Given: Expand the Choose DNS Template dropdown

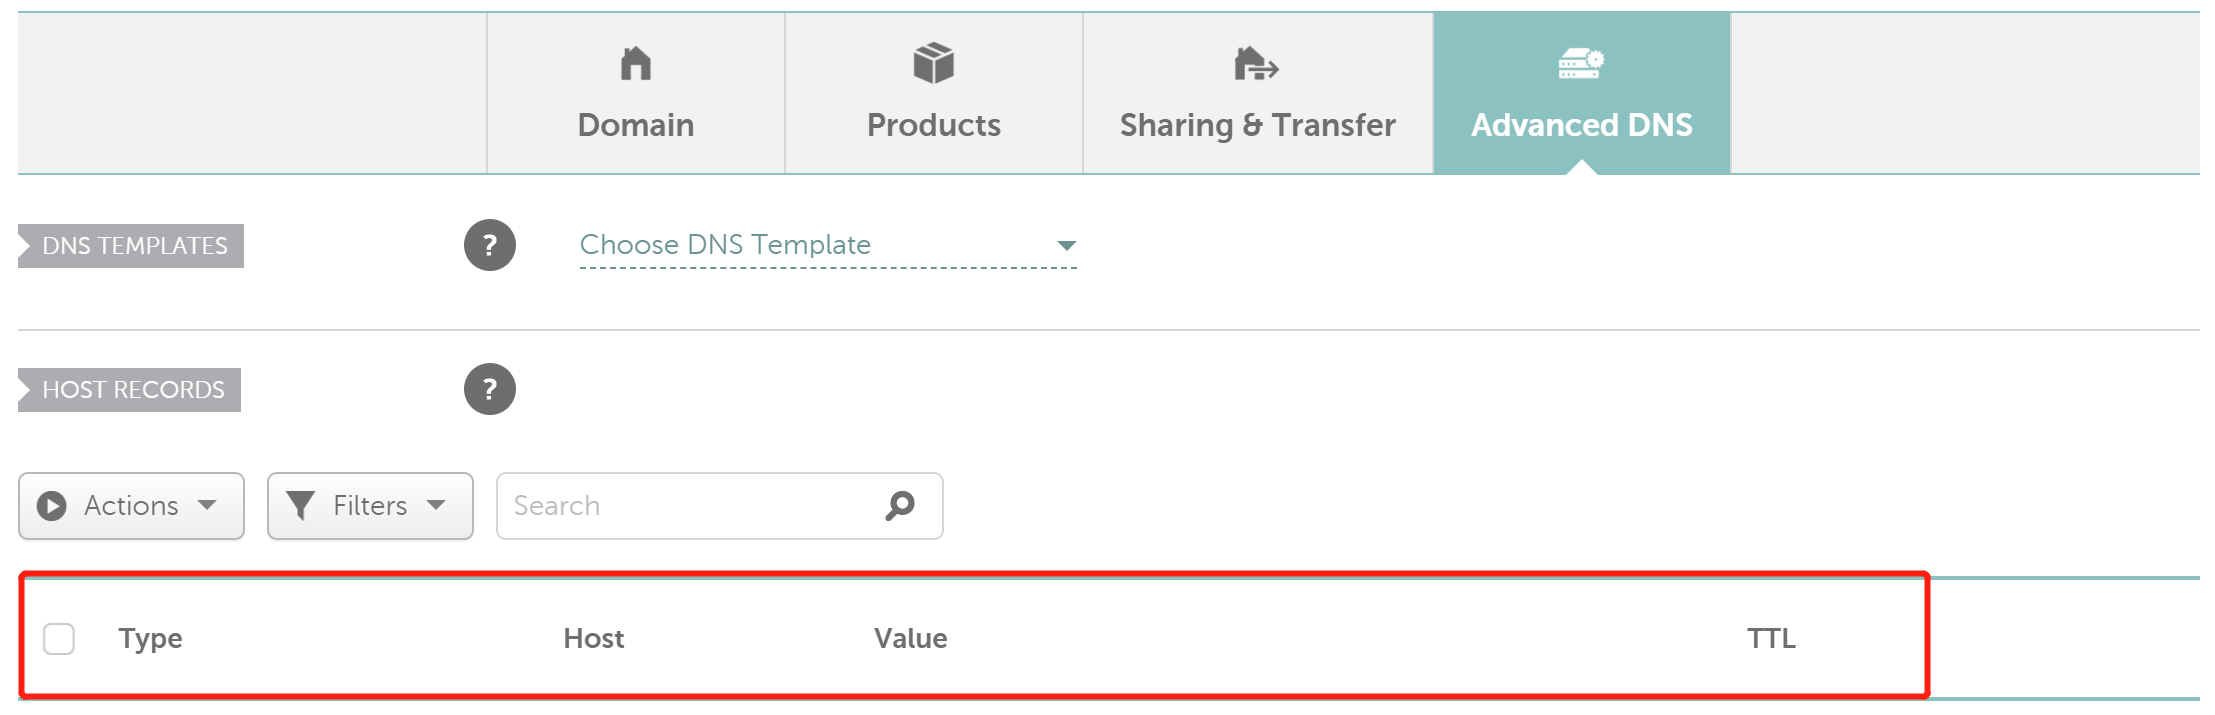Looking at the screenshot, I should tap(1066, 245).
